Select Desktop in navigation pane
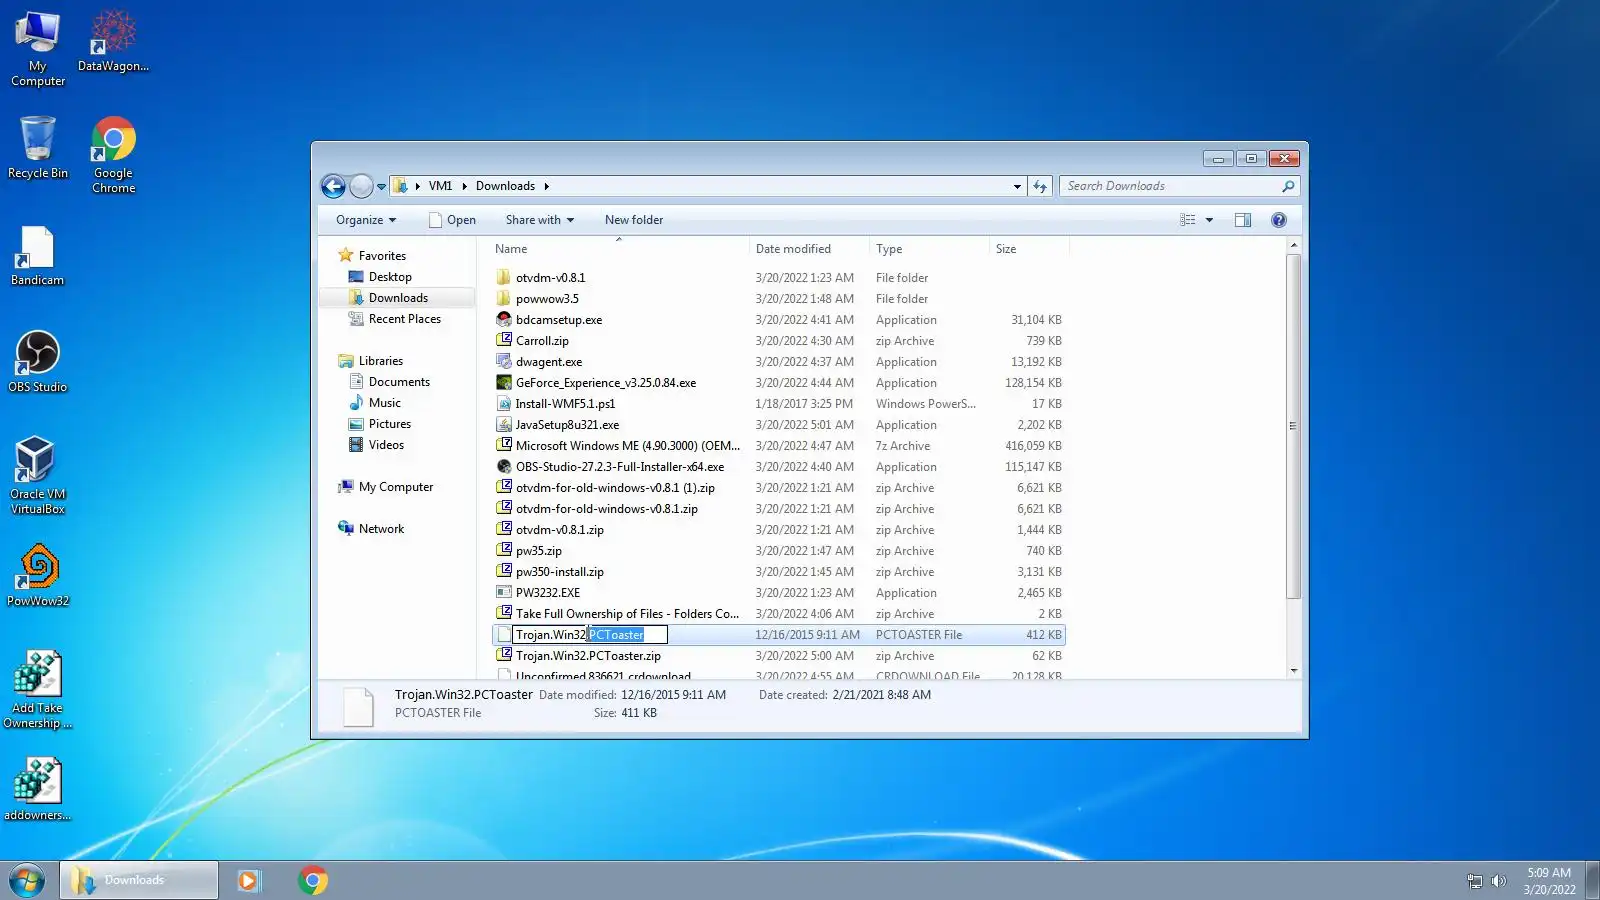This screenshot has width=1600, height=900. 380,277
